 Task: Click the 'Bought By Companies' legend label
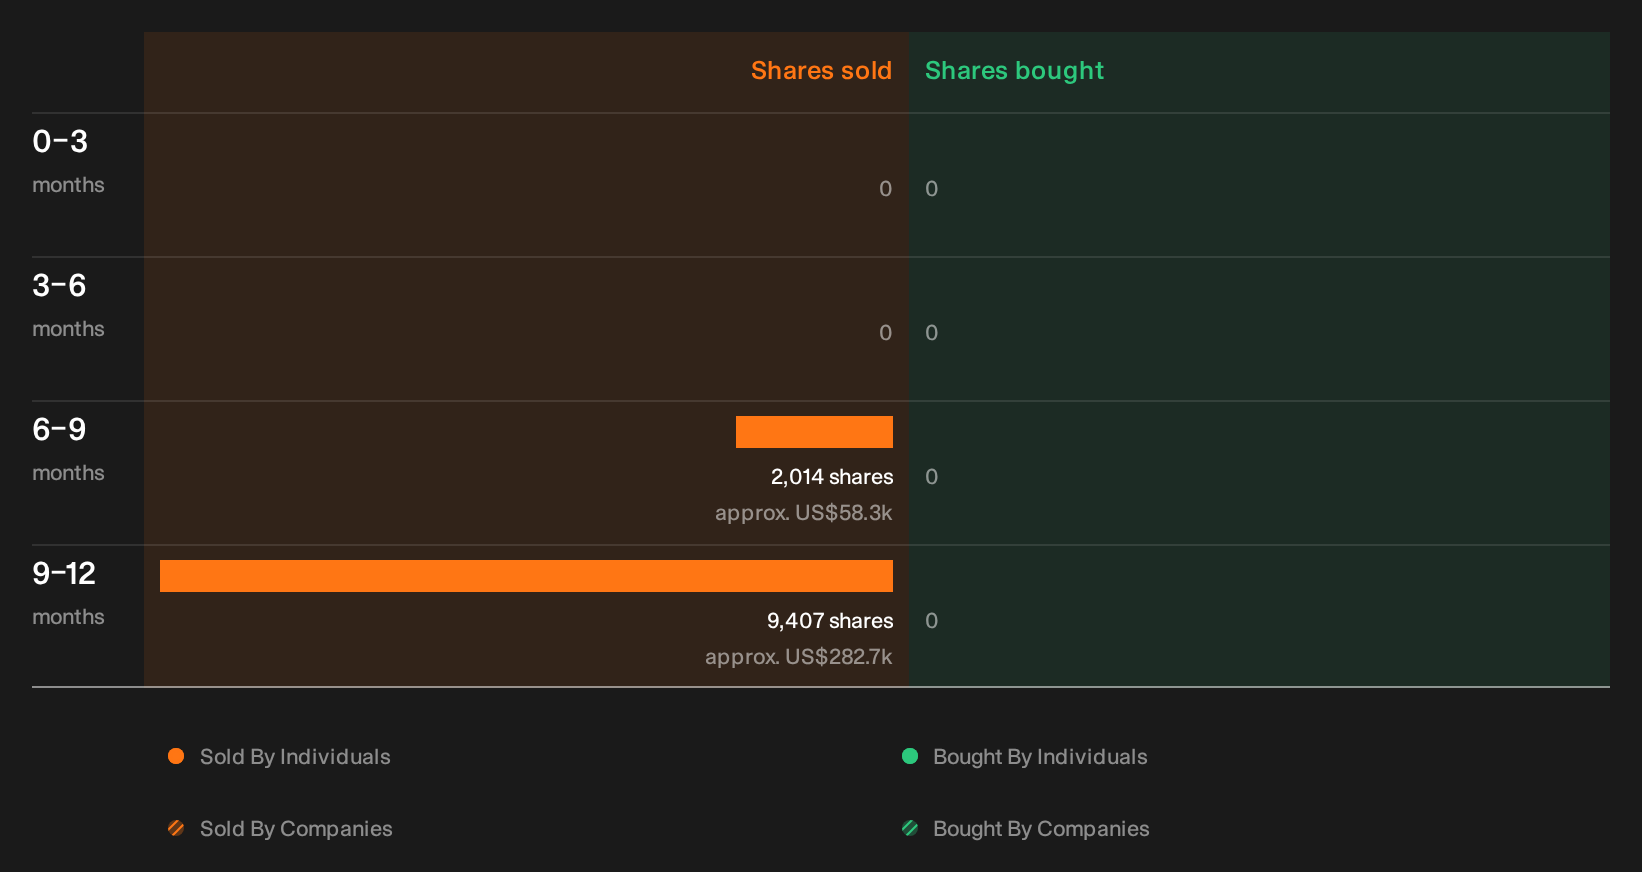click(x=1041, y=829)
